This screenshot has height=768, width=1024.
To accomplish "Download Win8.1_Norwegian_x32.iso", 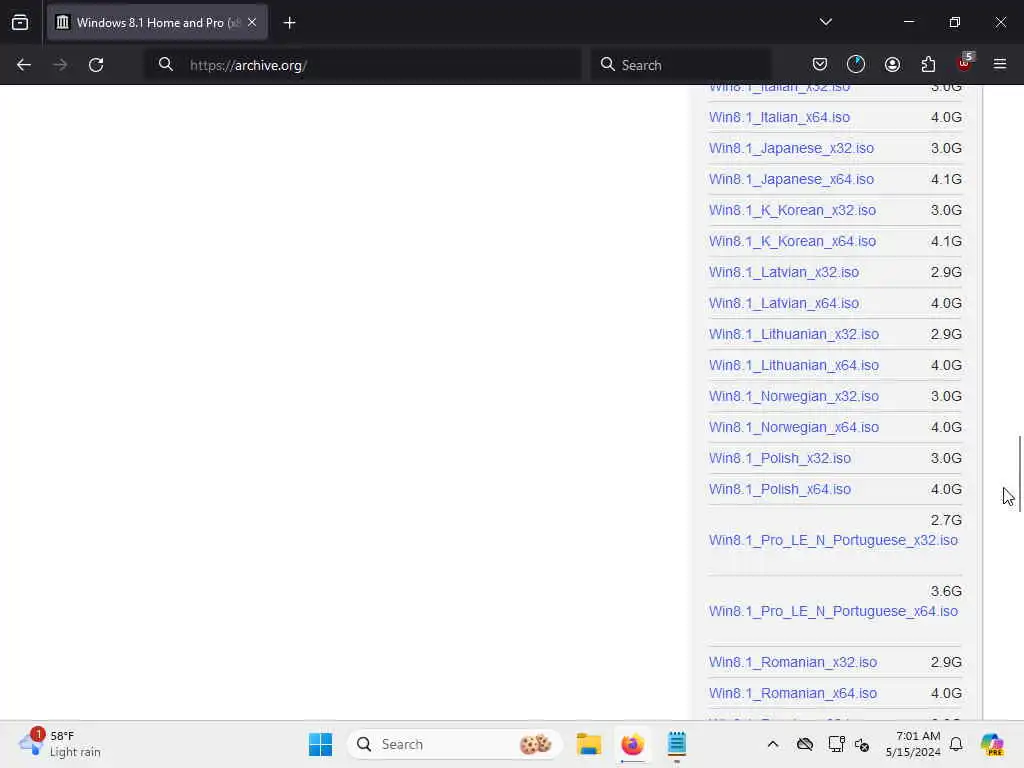I will click(x=793, y=396).
